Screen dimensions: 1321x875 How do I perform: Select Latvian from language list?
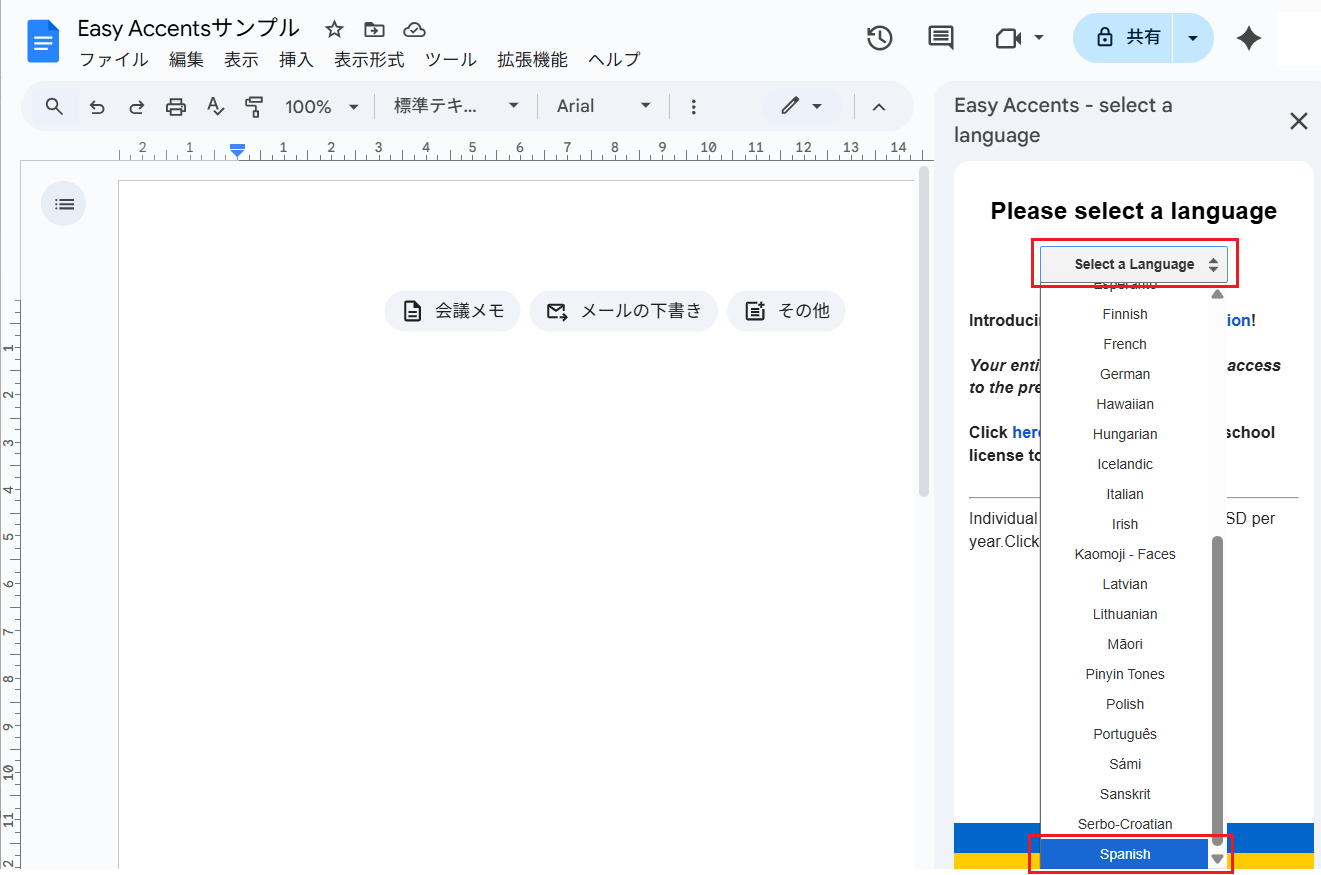(x=1125, y=584)
